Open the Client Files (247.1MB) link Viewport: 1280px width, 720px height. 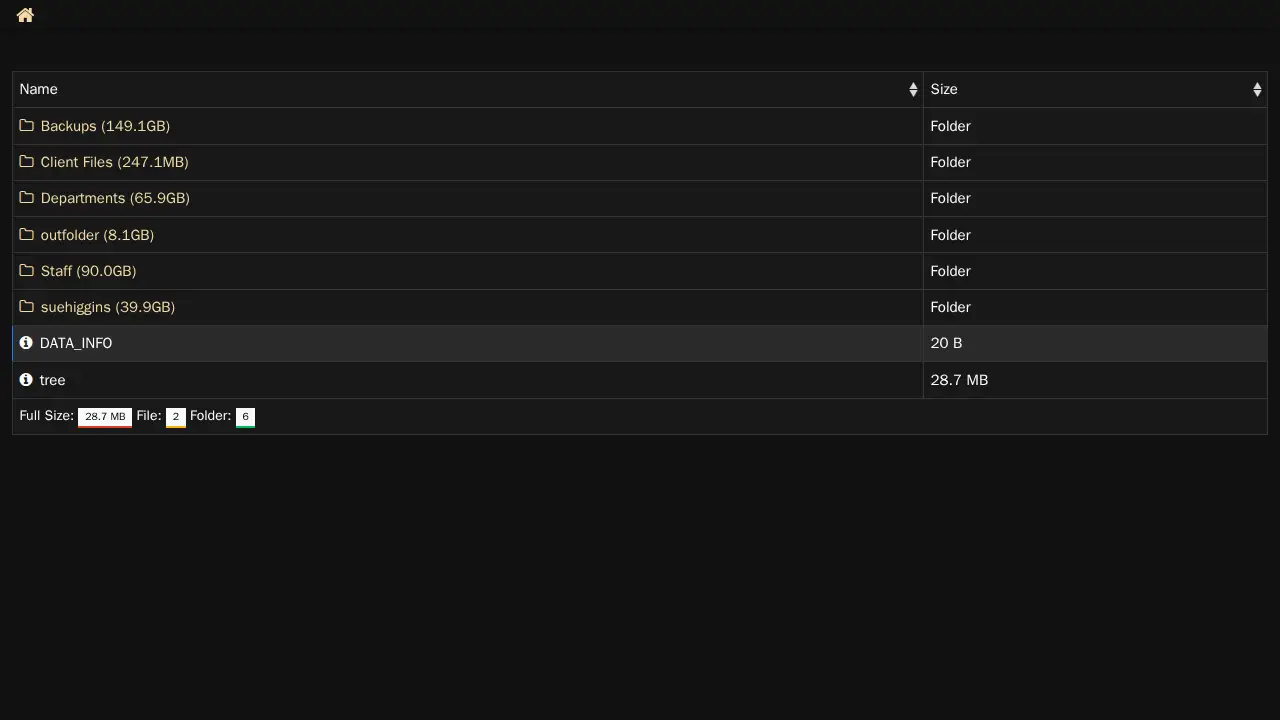tap(114, 162)
